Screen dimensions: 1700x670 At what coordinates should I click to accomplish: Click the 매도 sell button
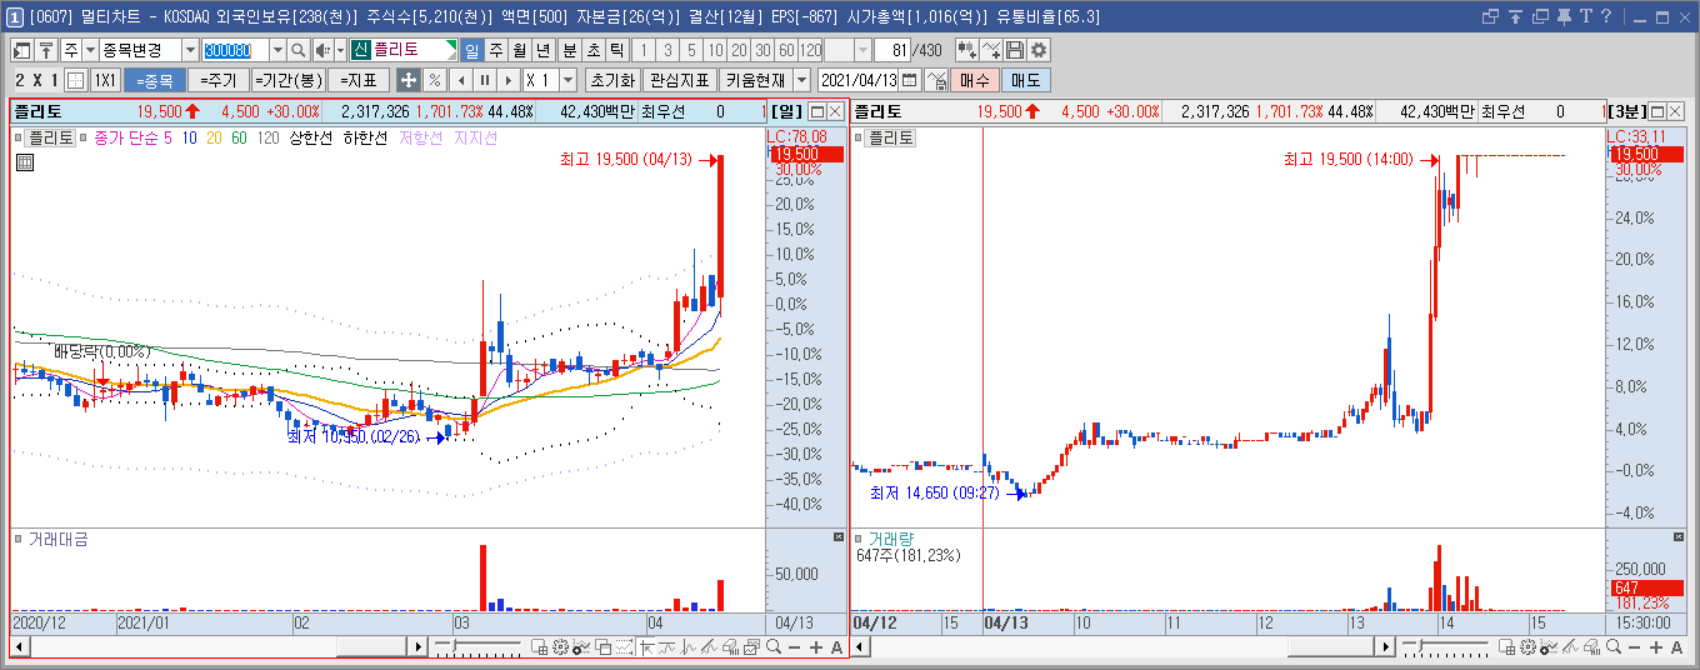click(x=1026, y=80)
